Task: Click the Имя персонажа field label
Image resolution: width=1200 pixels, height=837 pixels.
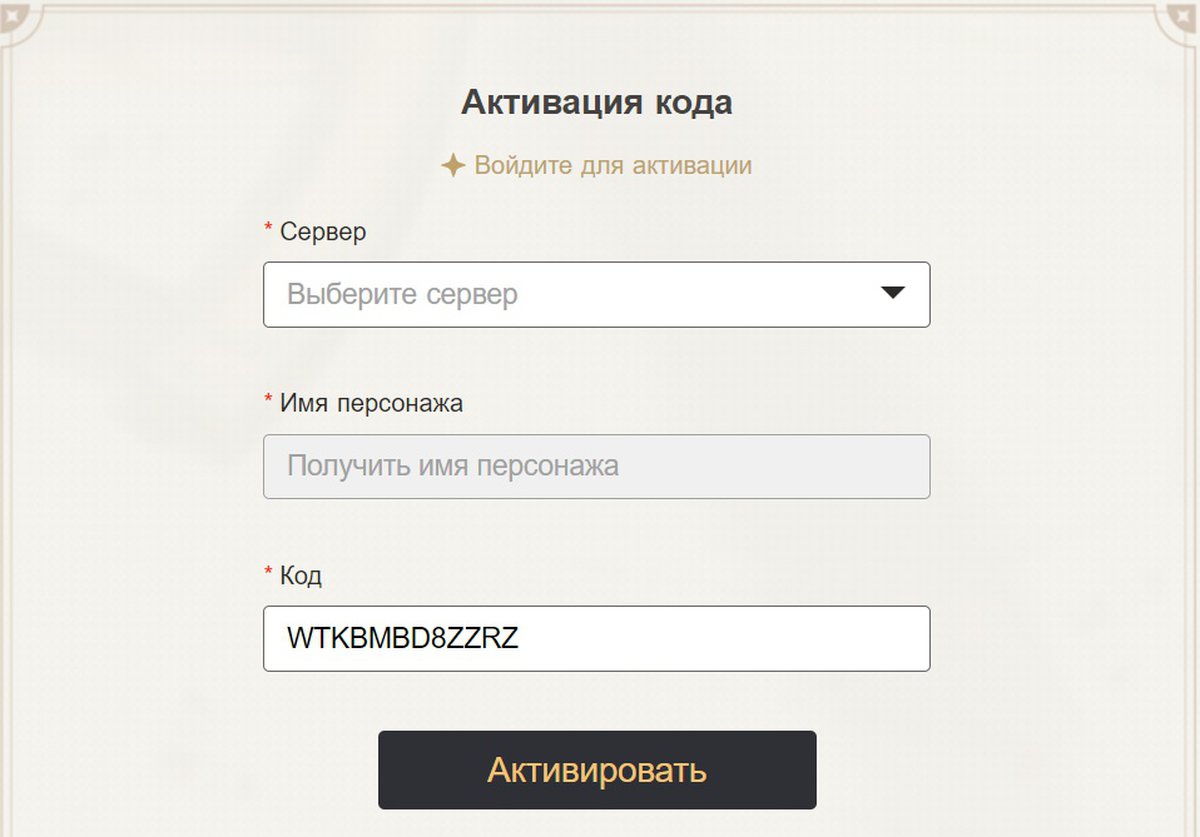Action: (371, 404)
